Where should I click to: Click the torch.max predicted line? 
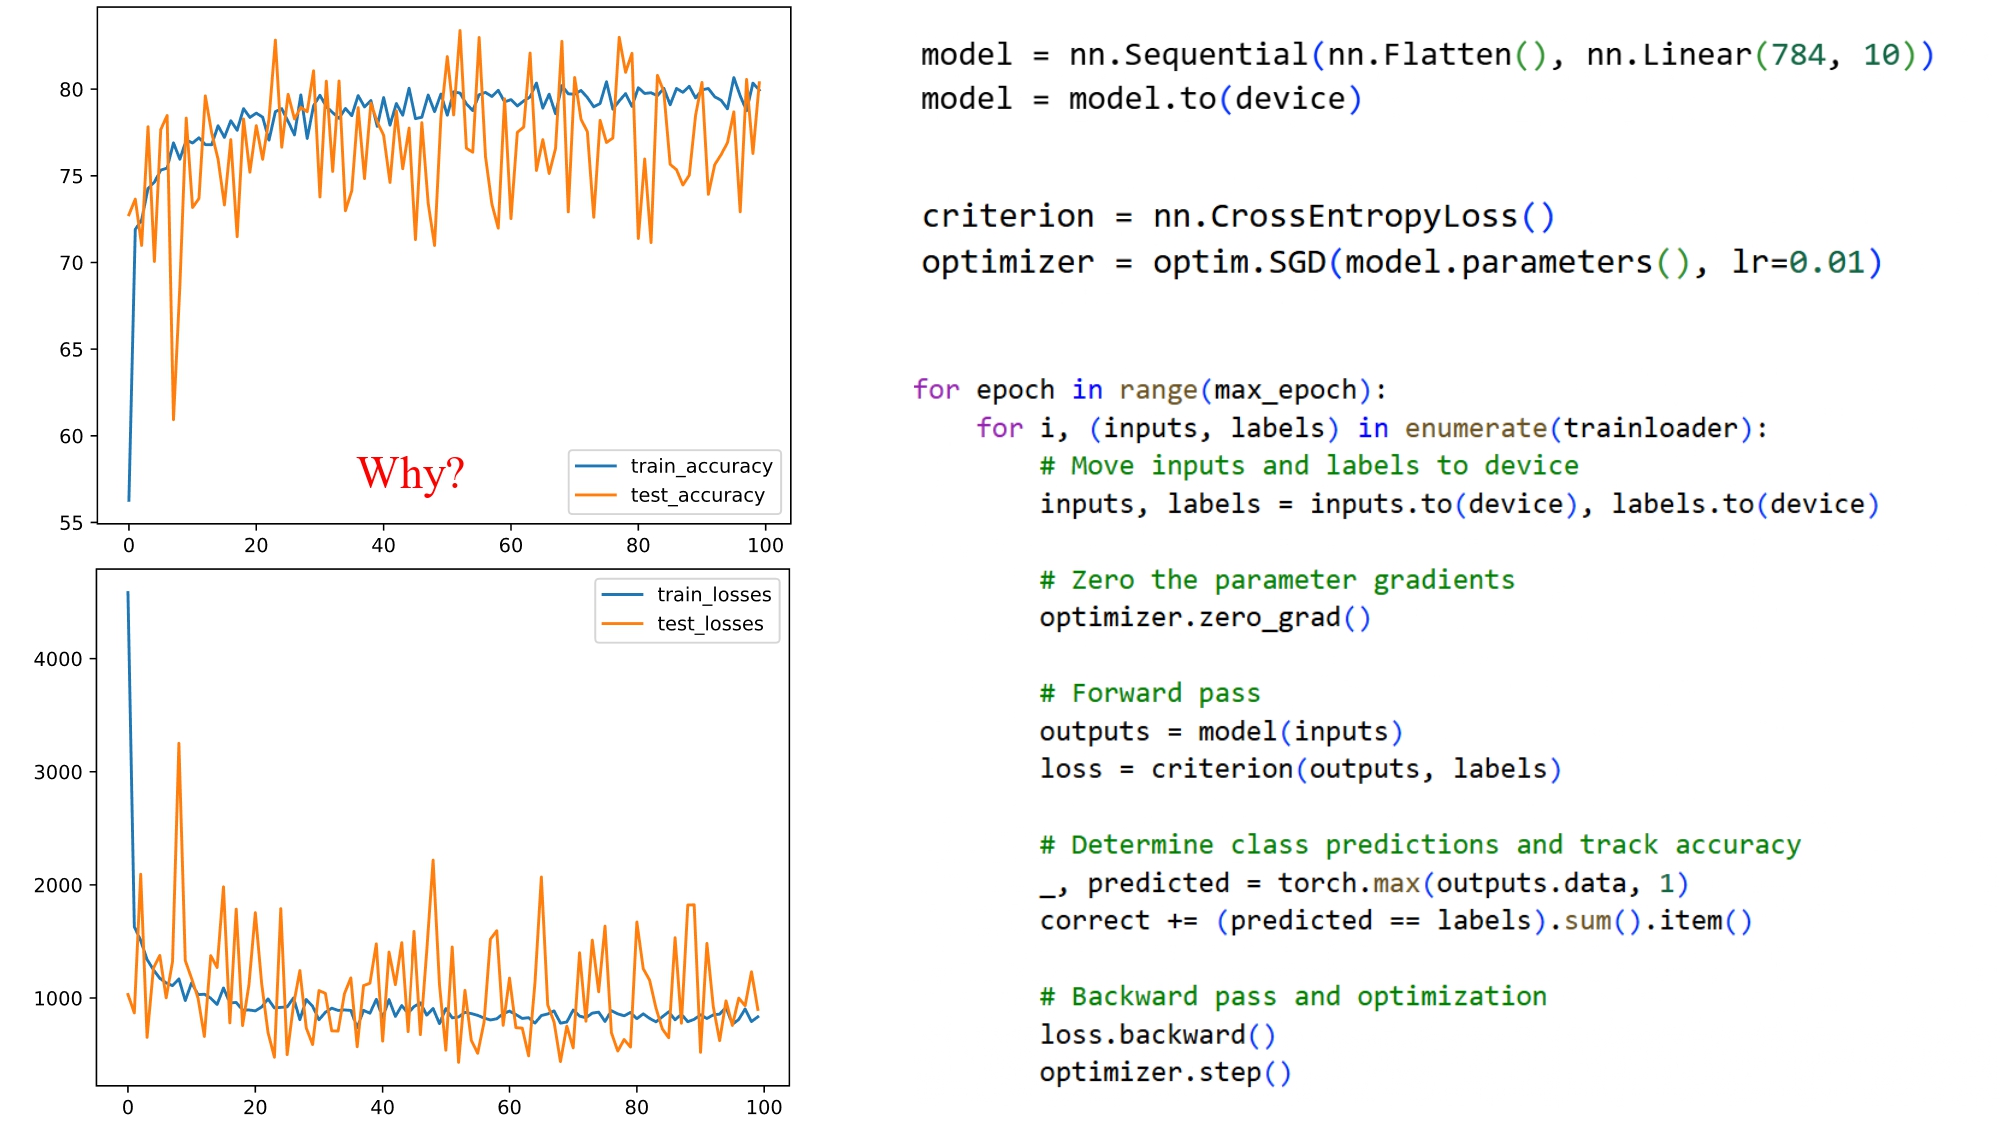[x=1363, y=883]
